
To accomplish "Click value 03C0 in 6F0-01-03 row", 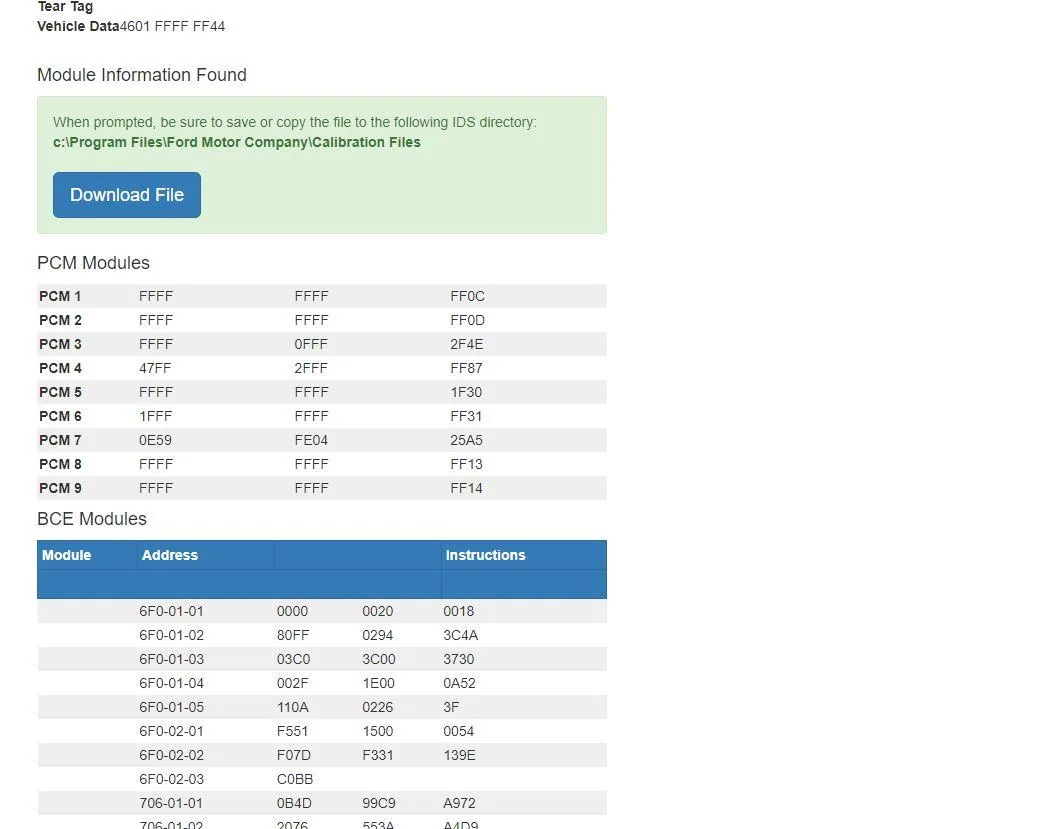I will pyautogui.click(x=294, y=659).
